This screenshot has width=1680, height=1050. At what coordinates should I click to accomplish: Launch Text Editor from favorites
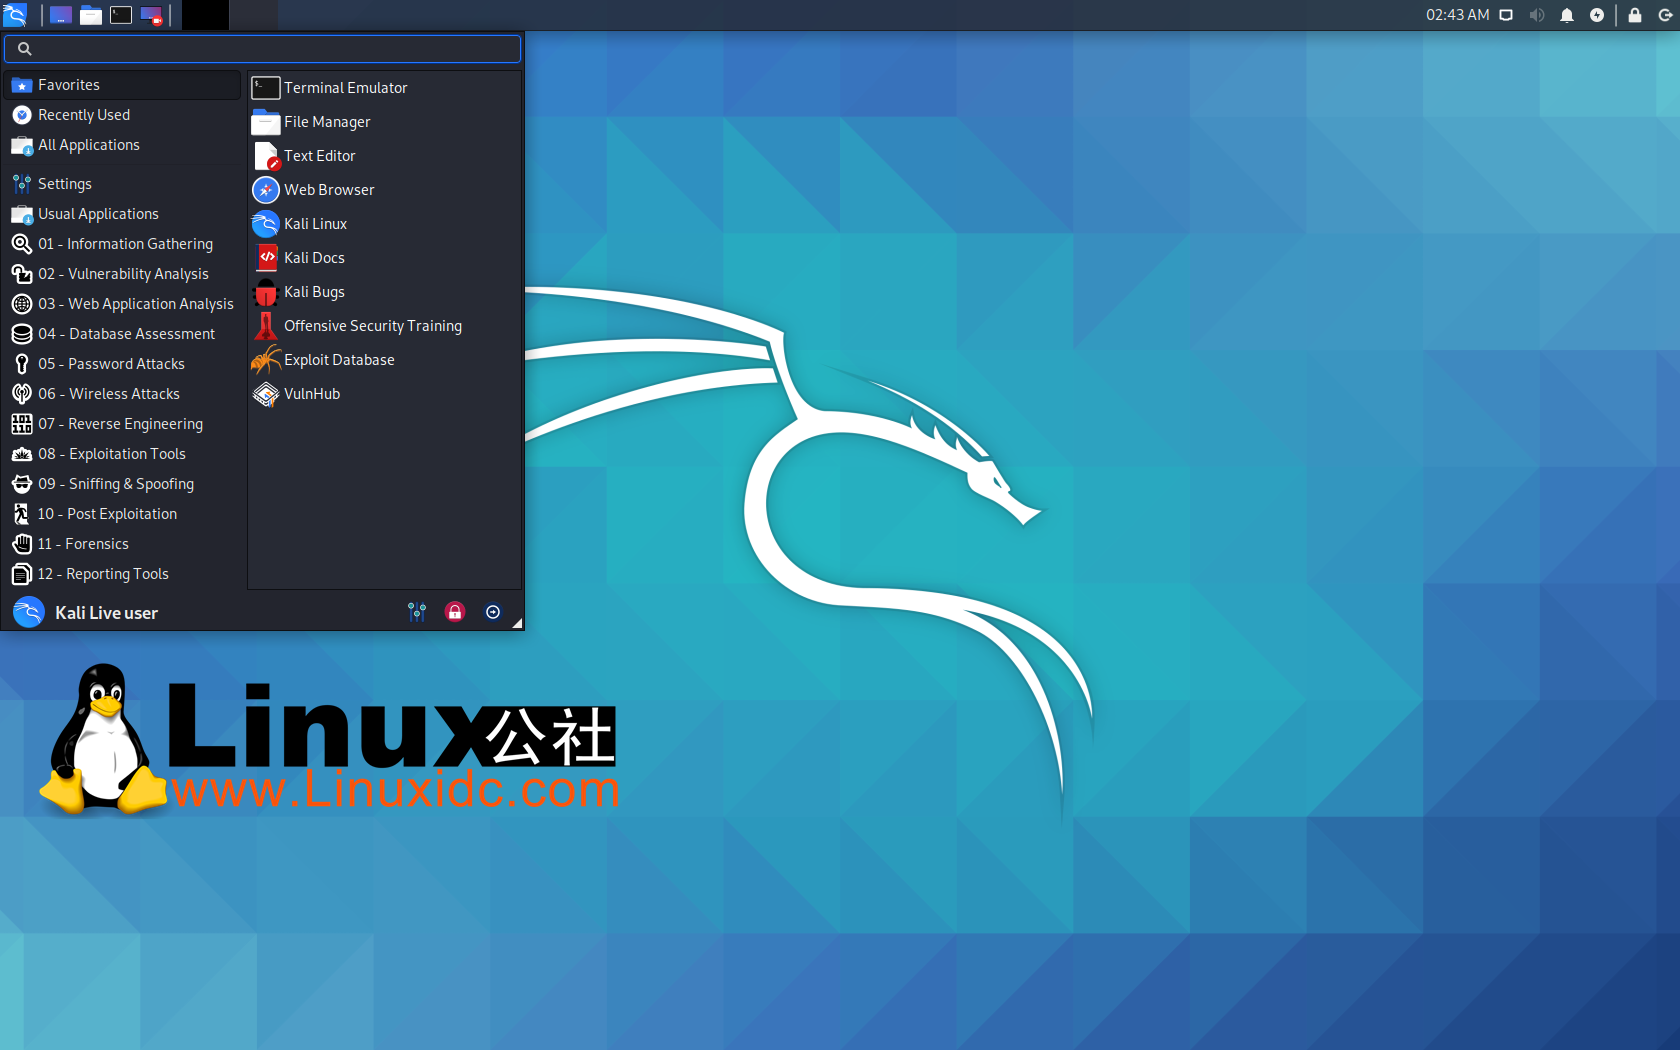click(x=384, y=156)
